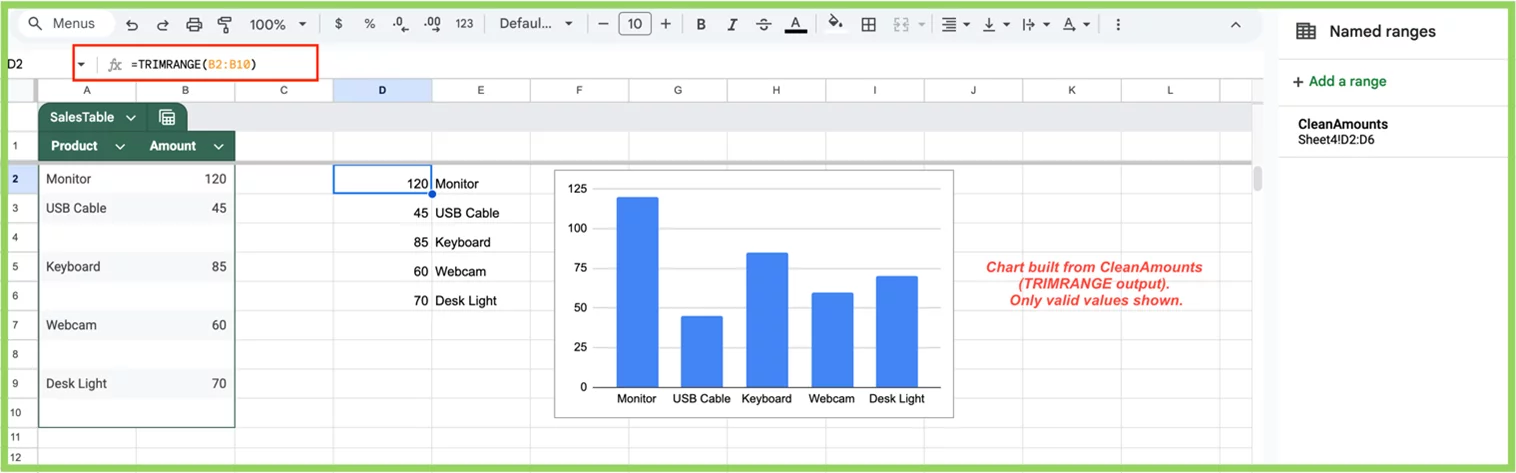
Task: Click the vertical scrollbar thumb
Action: (x=1258, y=179)
